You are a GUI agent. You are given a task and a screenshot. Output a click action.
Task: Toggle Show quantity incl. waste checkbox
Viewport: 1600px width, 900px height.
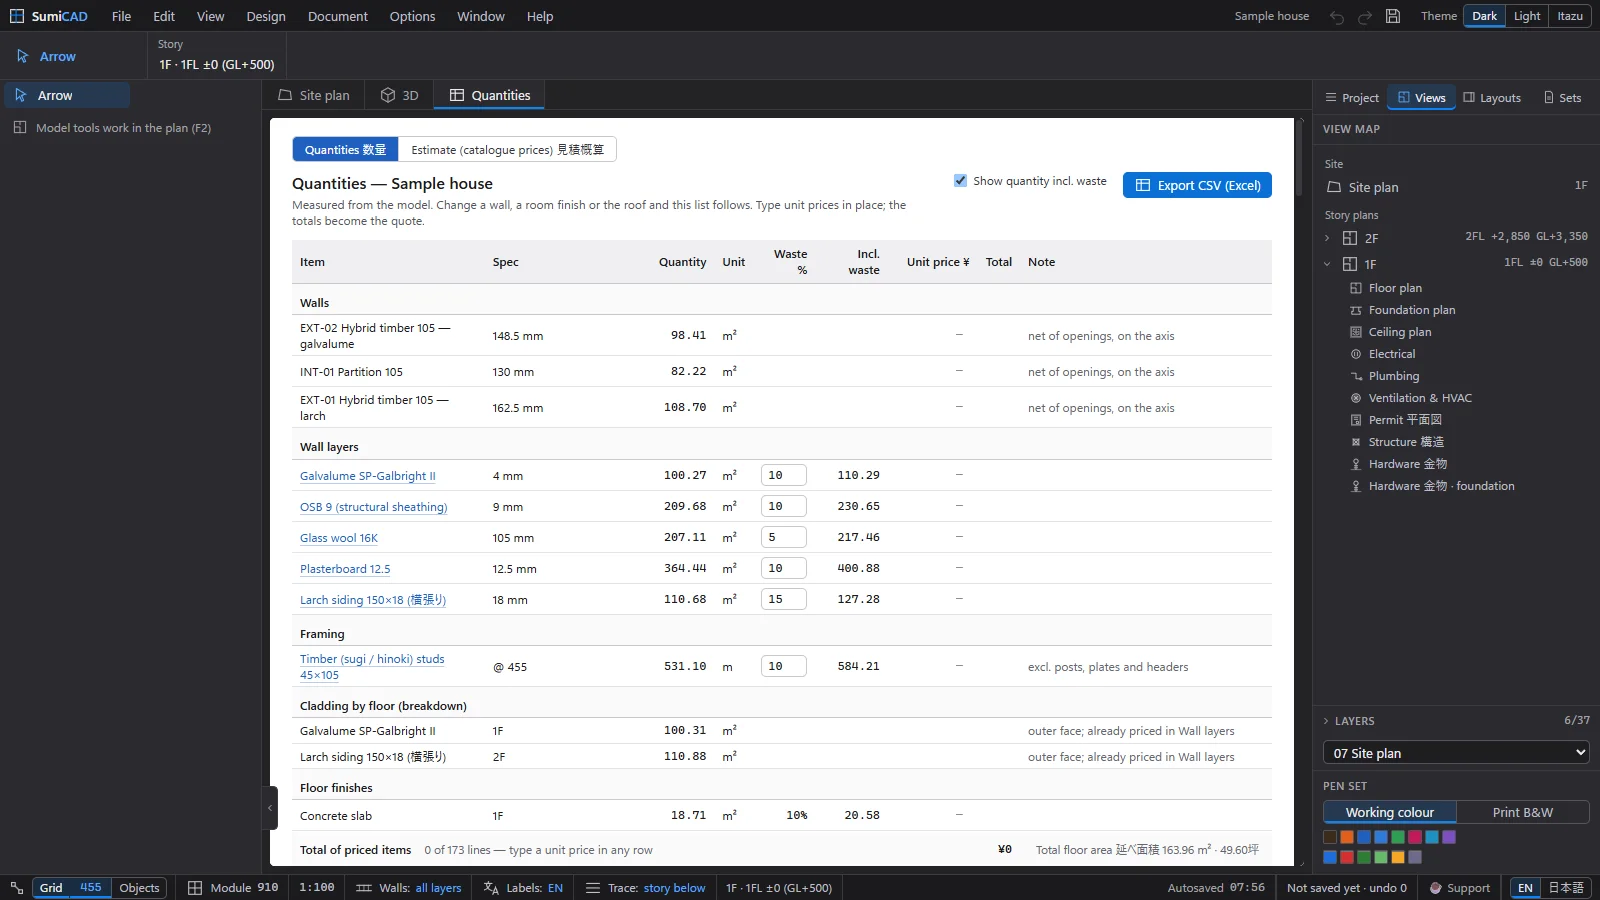click(960, 181)
